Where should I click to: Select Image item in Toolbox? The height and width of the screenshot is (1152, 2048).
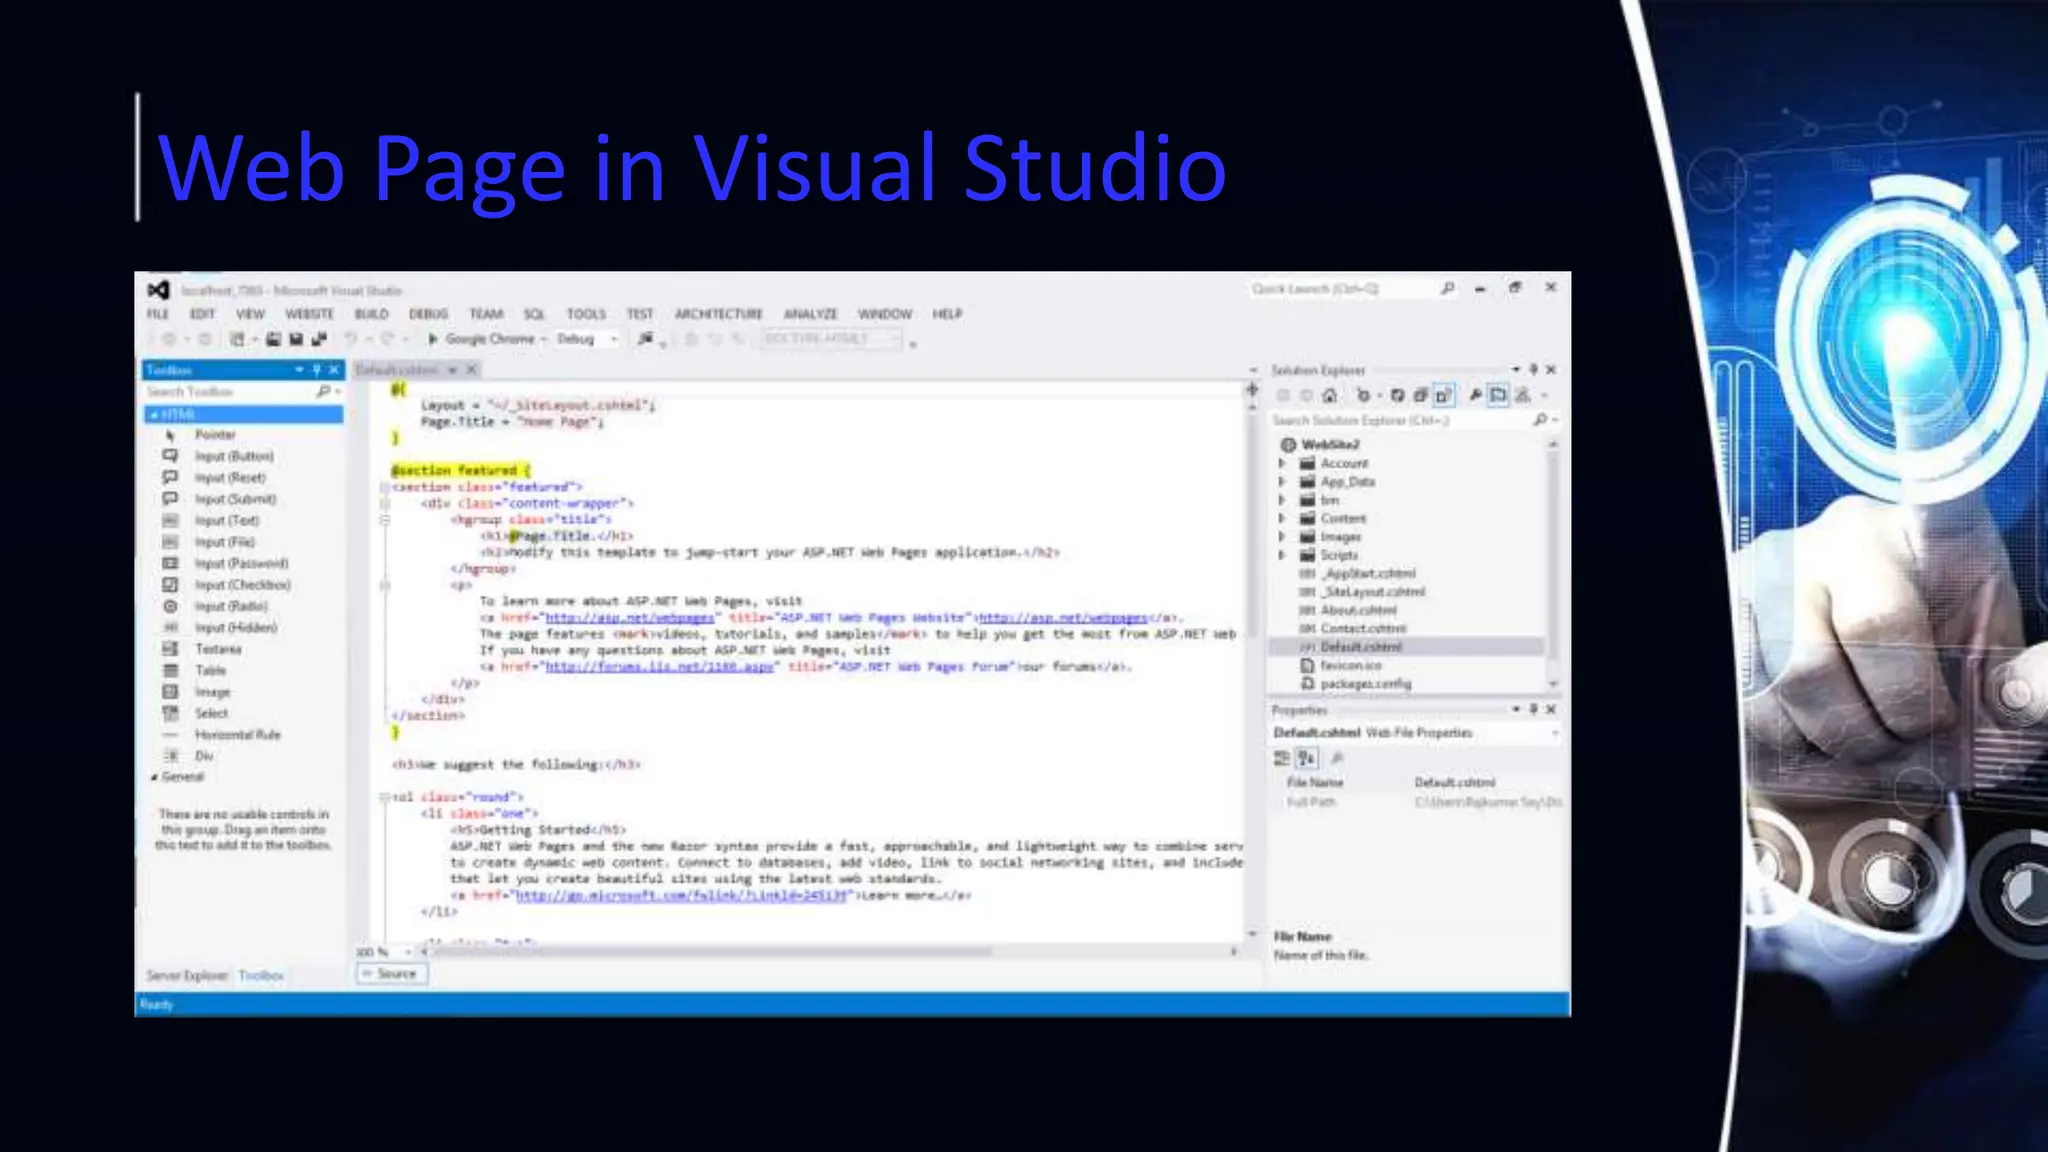click(212, 692)
